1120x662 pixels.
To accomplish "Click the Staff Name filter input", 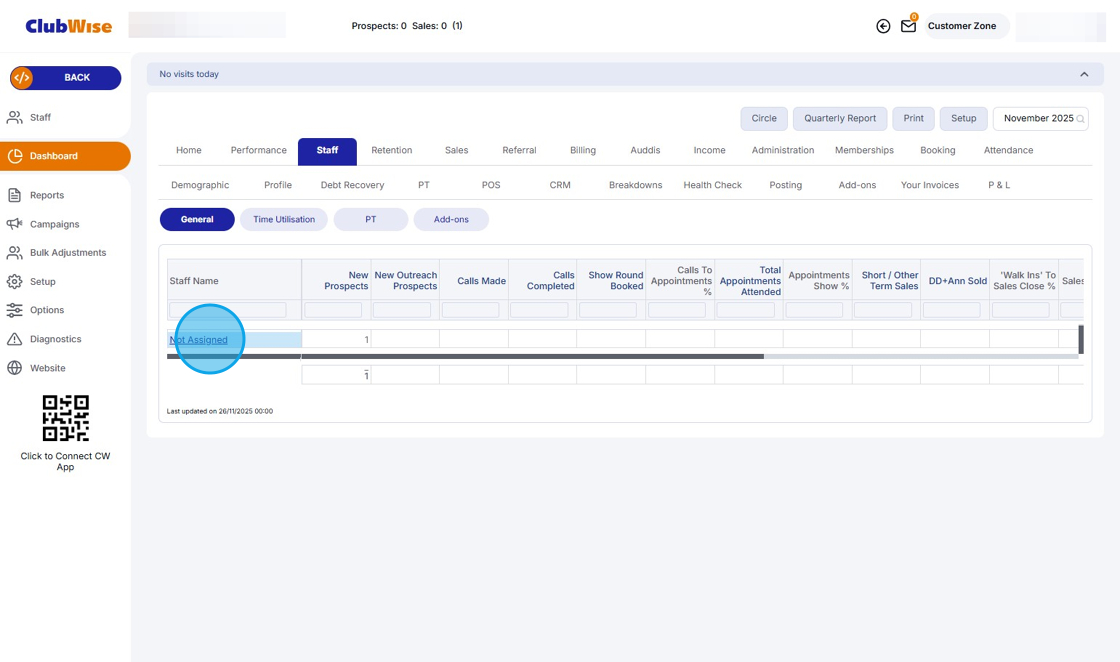I will [x=228, y=311].
